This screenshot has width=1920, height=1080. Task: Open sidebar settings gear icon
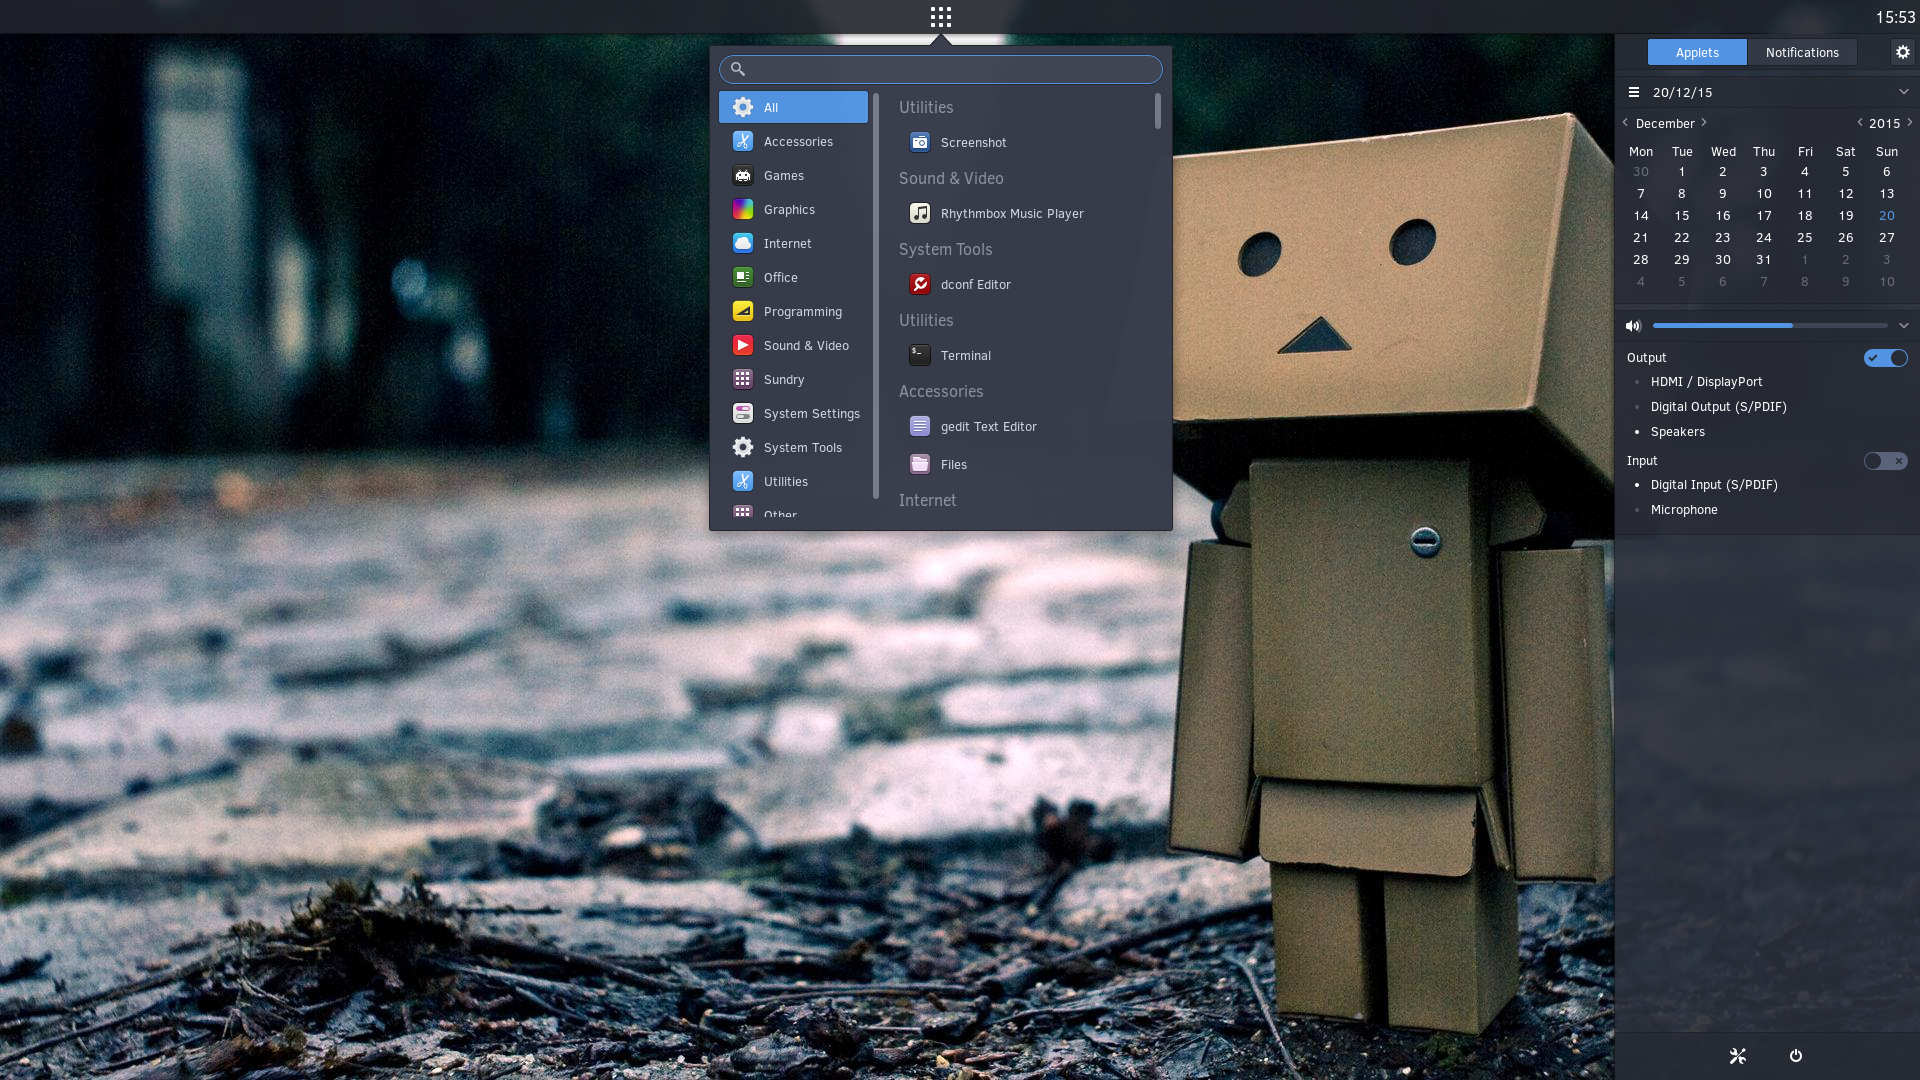click(1903, 52)
